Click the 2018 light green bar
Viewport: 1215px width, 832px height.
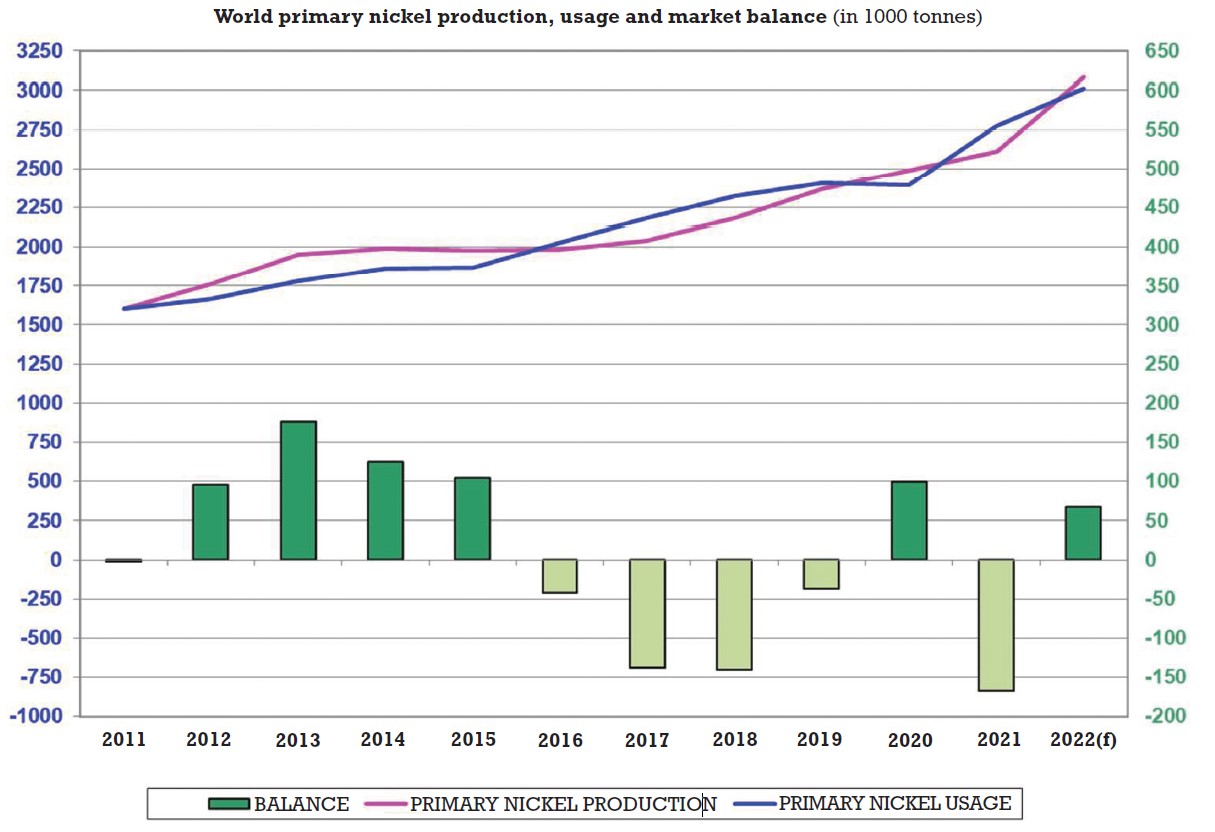734,615
